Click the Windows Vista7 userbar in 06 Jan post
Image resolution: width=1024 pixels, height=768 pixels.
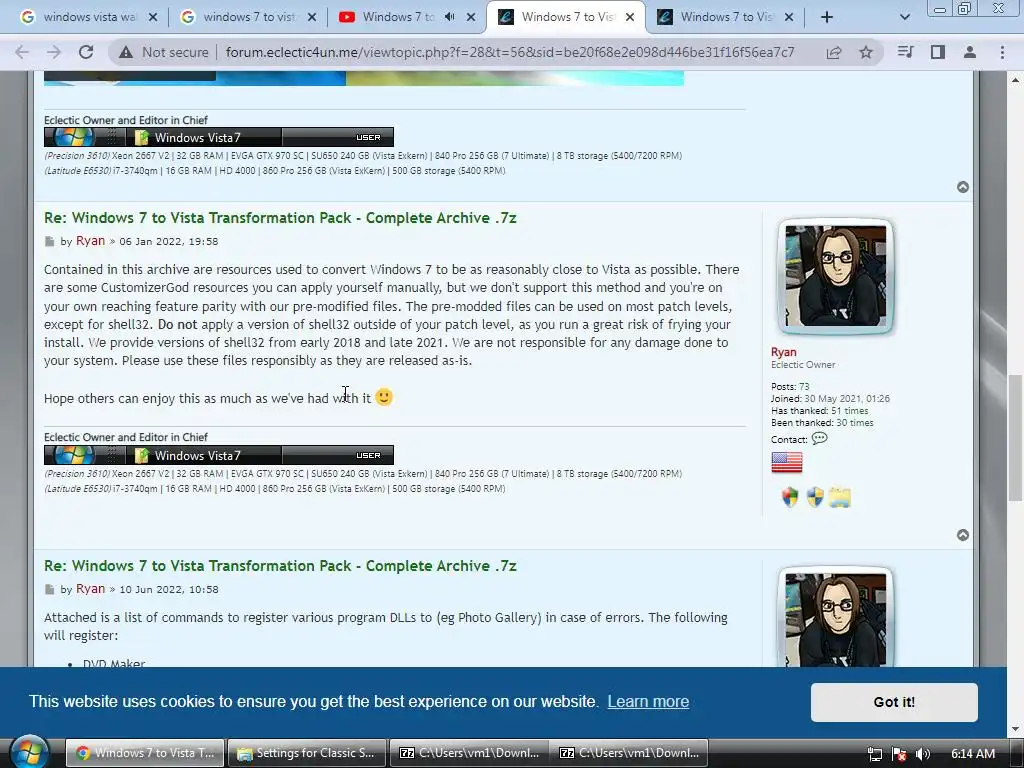pyautogui.click(x=219, y=455)
